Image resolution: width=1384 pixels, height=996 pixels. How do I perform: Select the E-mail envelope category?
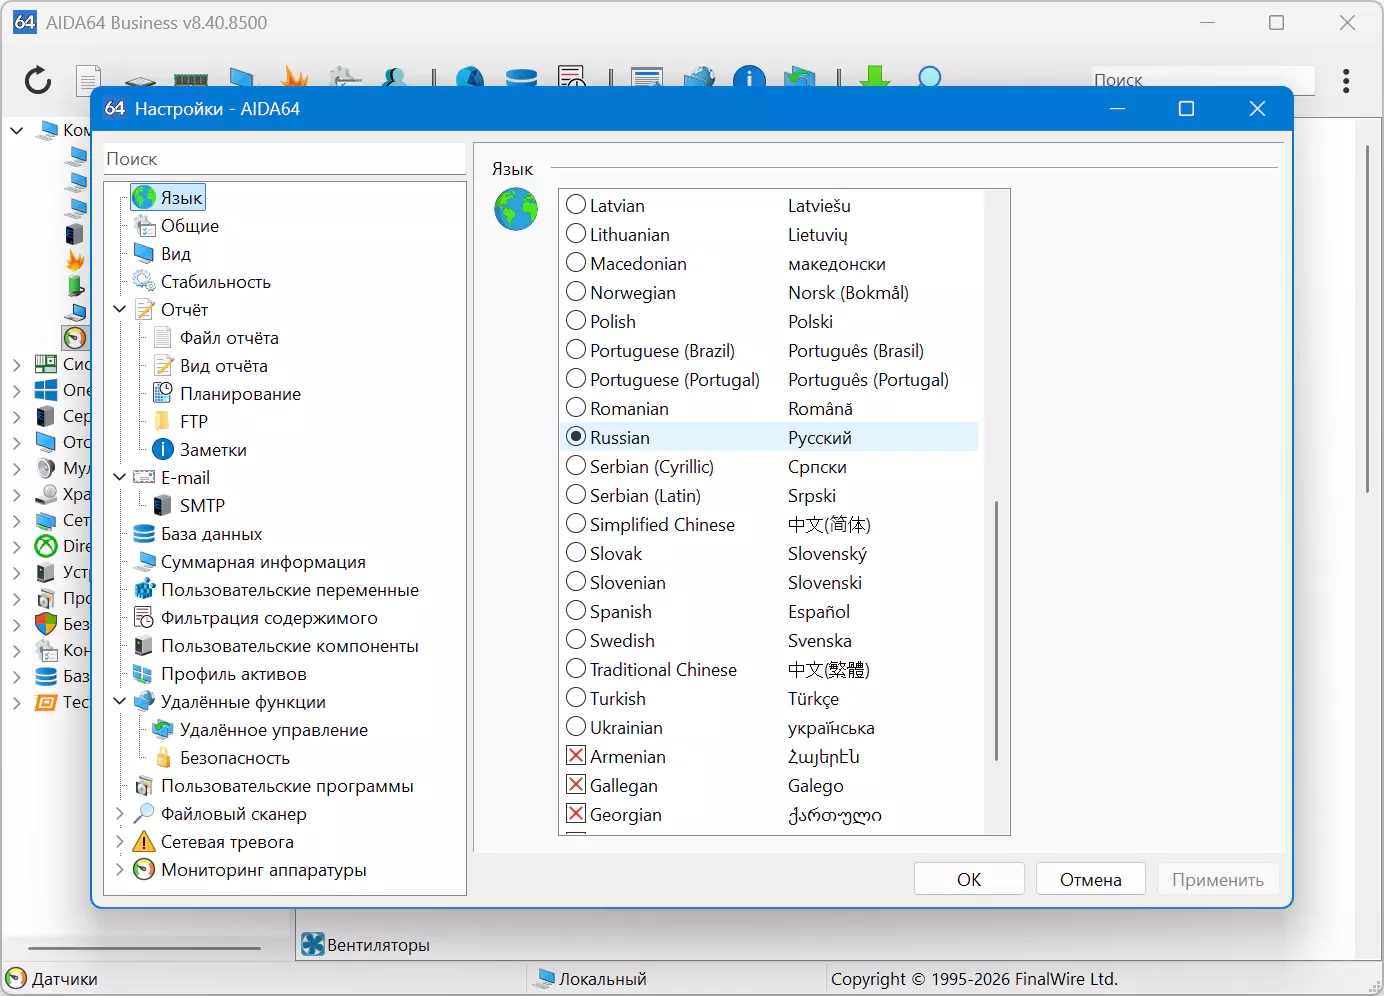pos(144,478)
